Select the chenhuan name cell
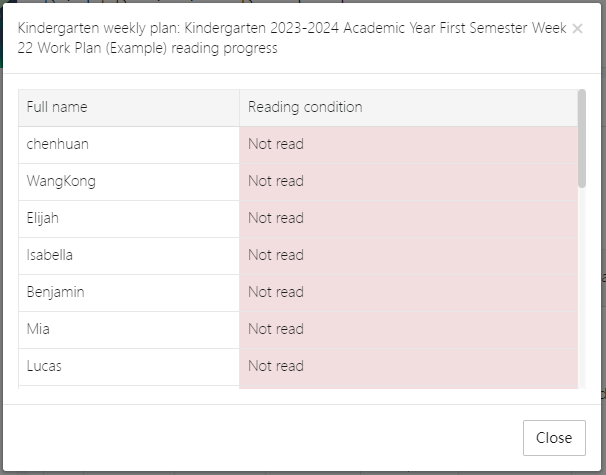The height and width of the screenshot is (475, 606). pyautogui.click(x=129, y=144)
